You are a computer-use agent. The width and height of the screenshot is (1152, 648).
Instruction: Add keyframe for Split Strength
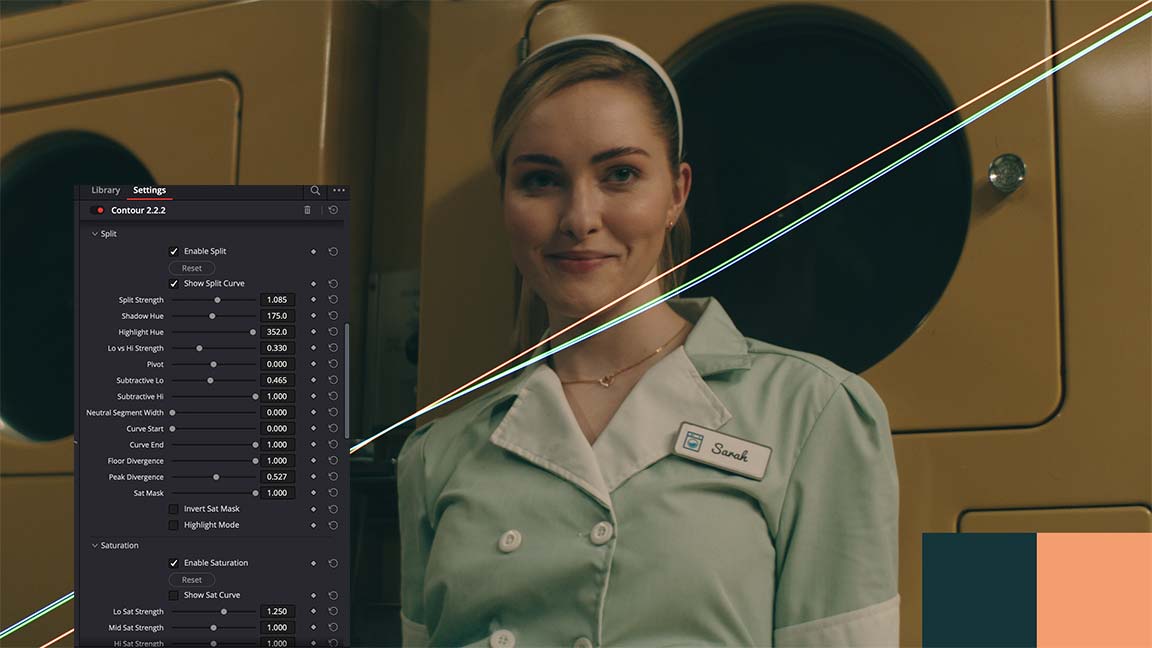(313, 300)
